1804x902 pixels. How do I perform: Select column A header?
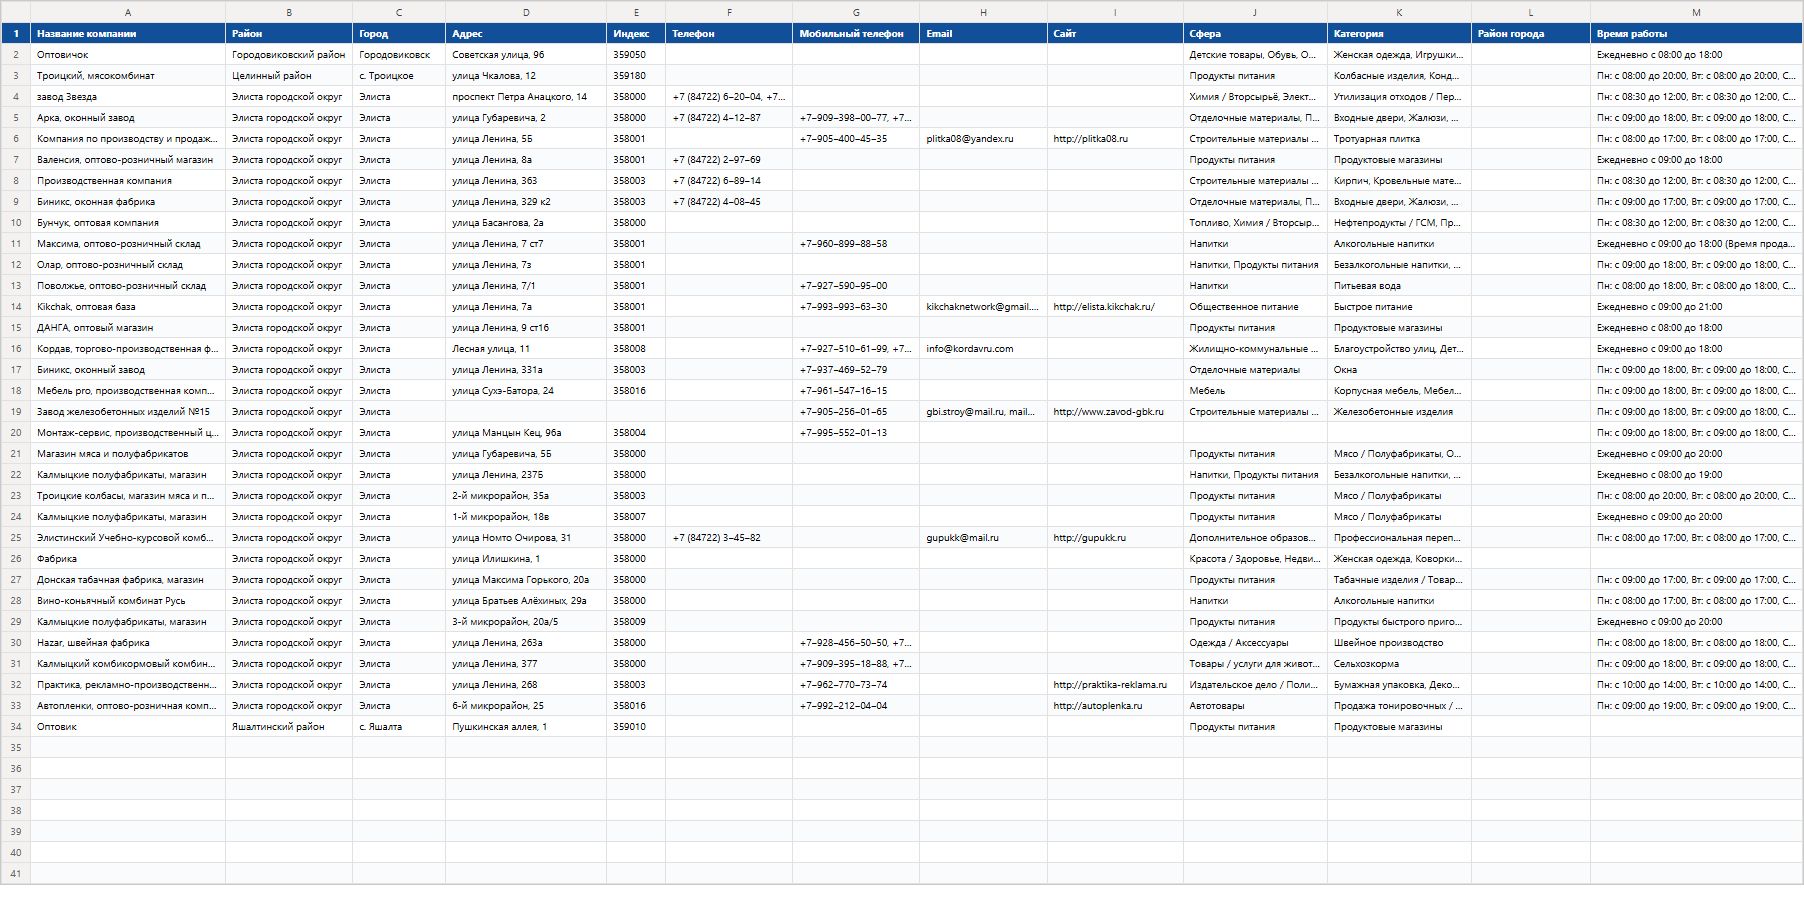128,12
